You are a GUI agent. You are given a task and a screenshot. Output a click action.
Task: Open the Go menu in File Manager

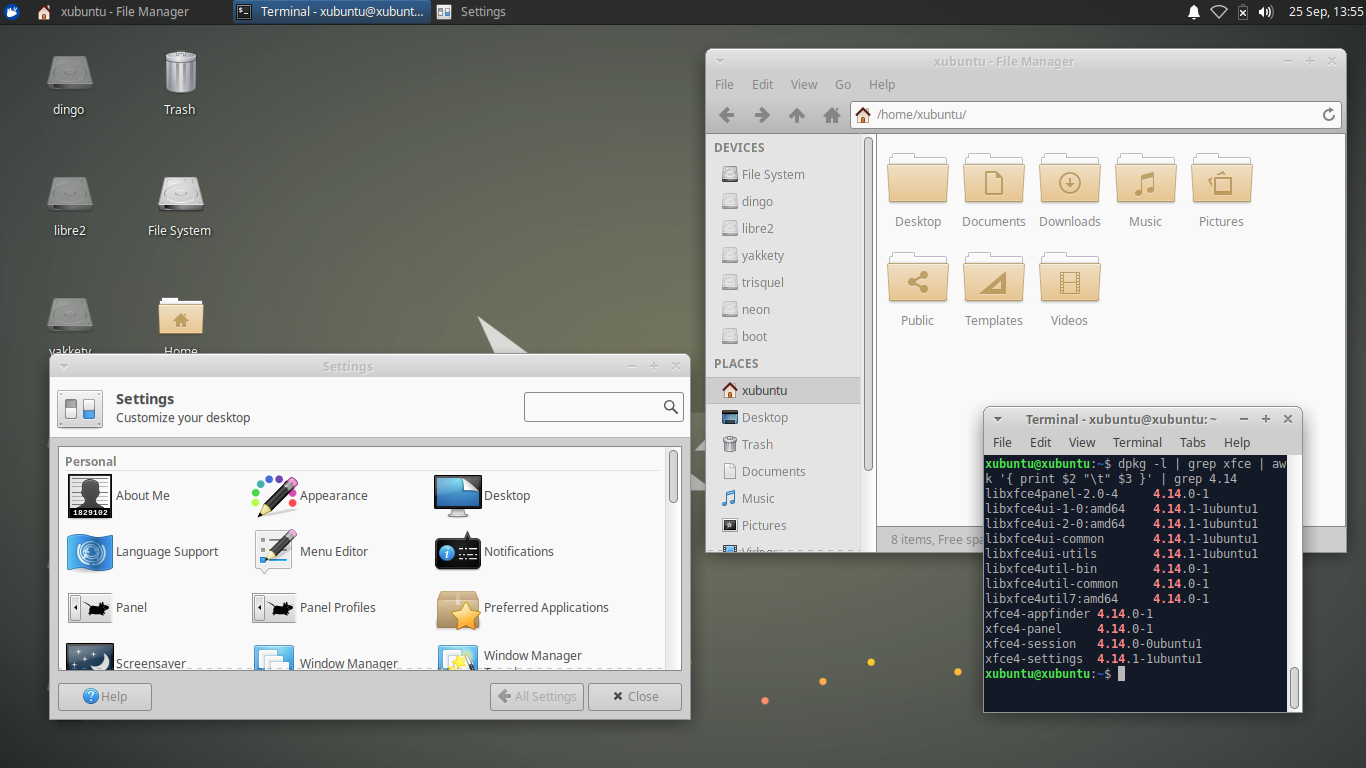pyautogui.click(x=843, y=84)
